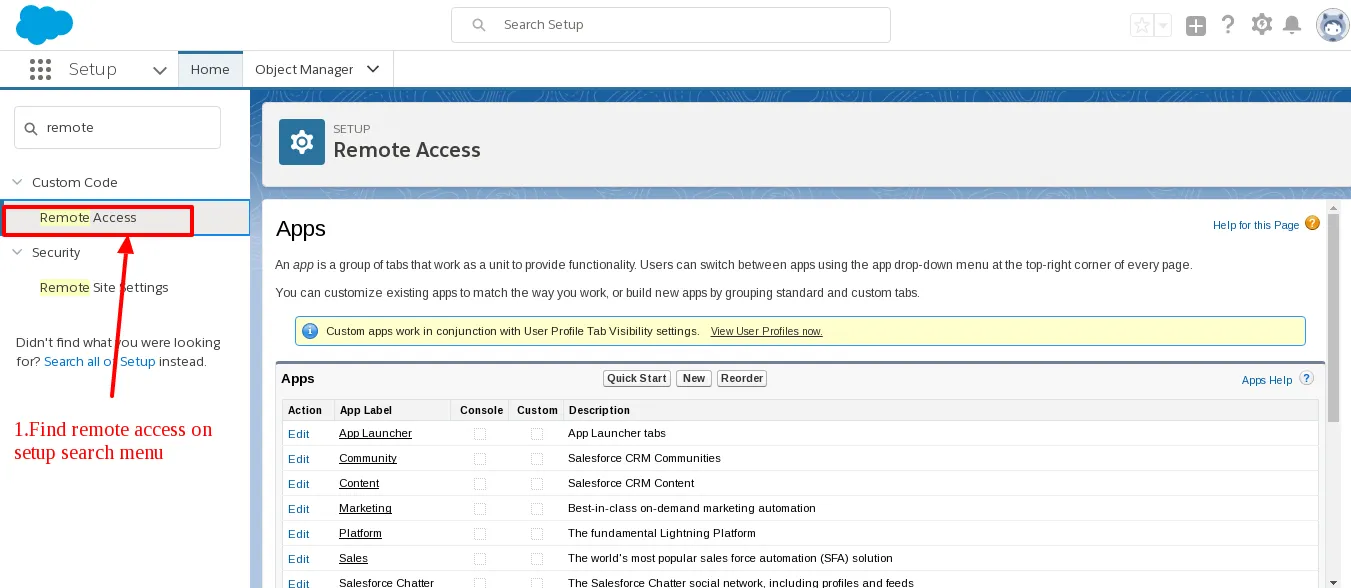Switch to the Home tab
Image resolution: width=1351 pixels, height=588 pixels.
pyautogui.click(x=210, y=69)
